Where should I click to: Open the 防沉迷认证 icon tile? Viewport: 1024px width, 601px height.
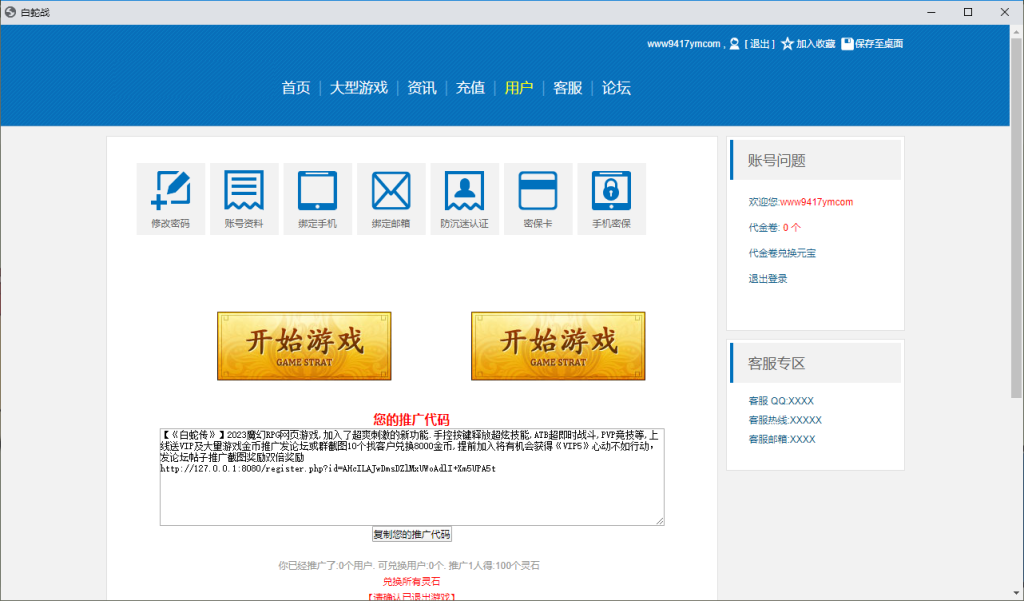tap(464, 199)
